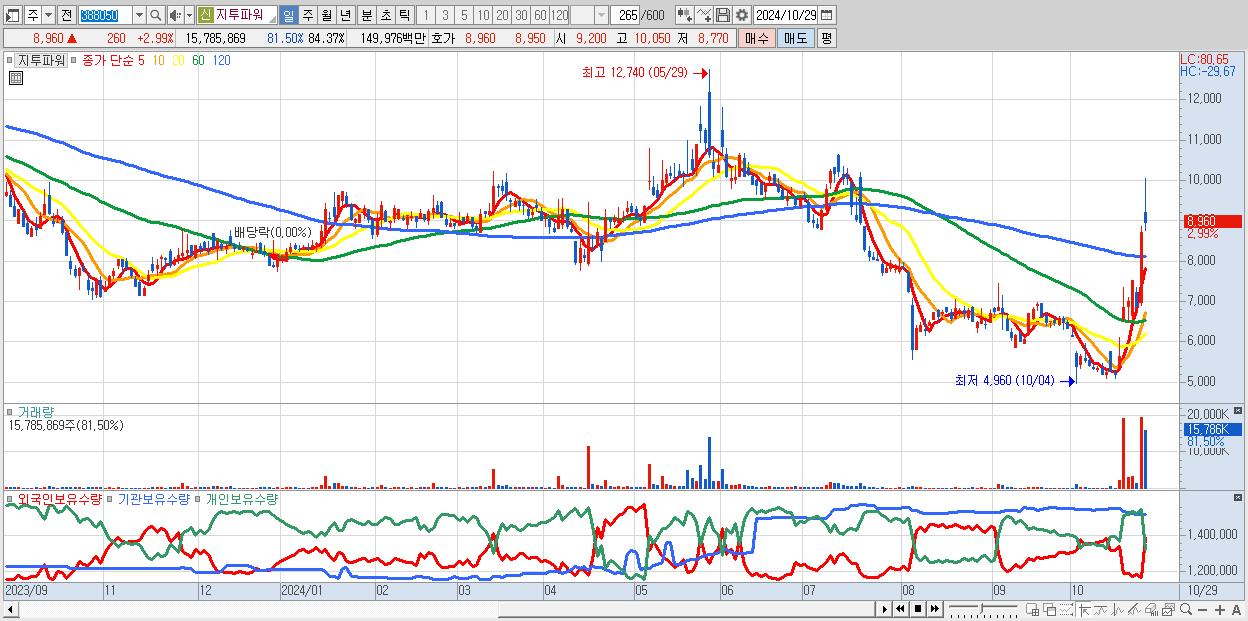Click the chart window overlay icon at bottom
This screenshot has height=621, width=1248.
1169,609
